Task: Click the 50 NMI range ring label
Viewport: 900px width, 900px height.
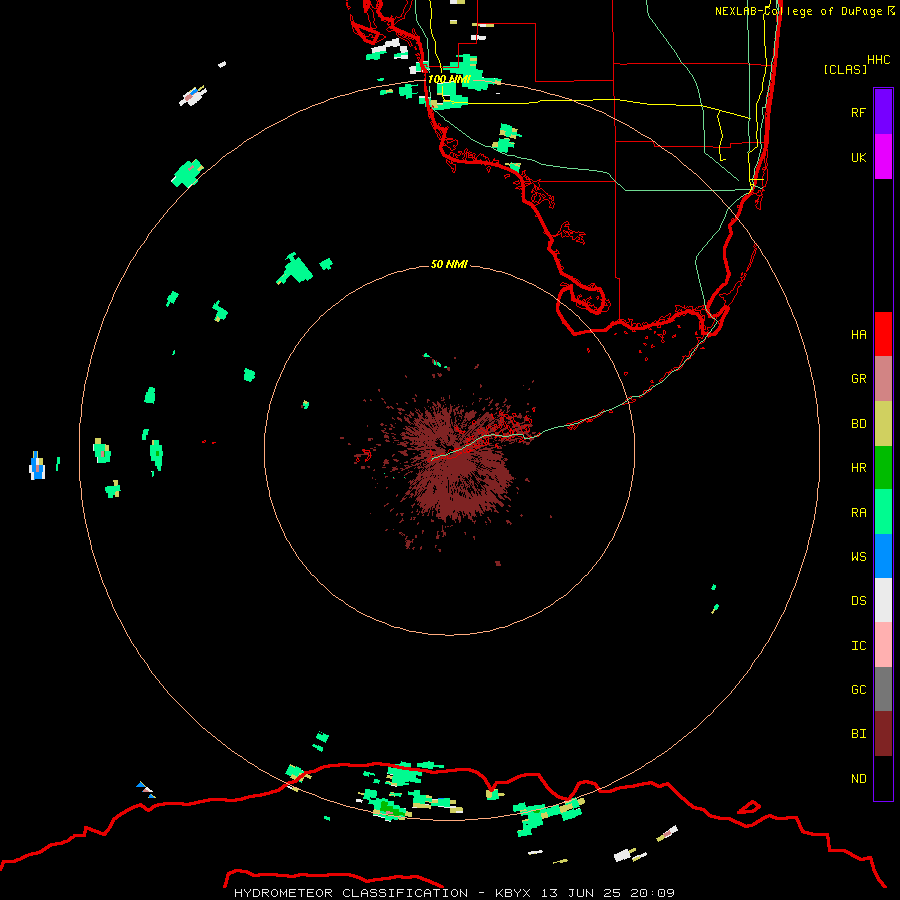Action: click(449, 264)
